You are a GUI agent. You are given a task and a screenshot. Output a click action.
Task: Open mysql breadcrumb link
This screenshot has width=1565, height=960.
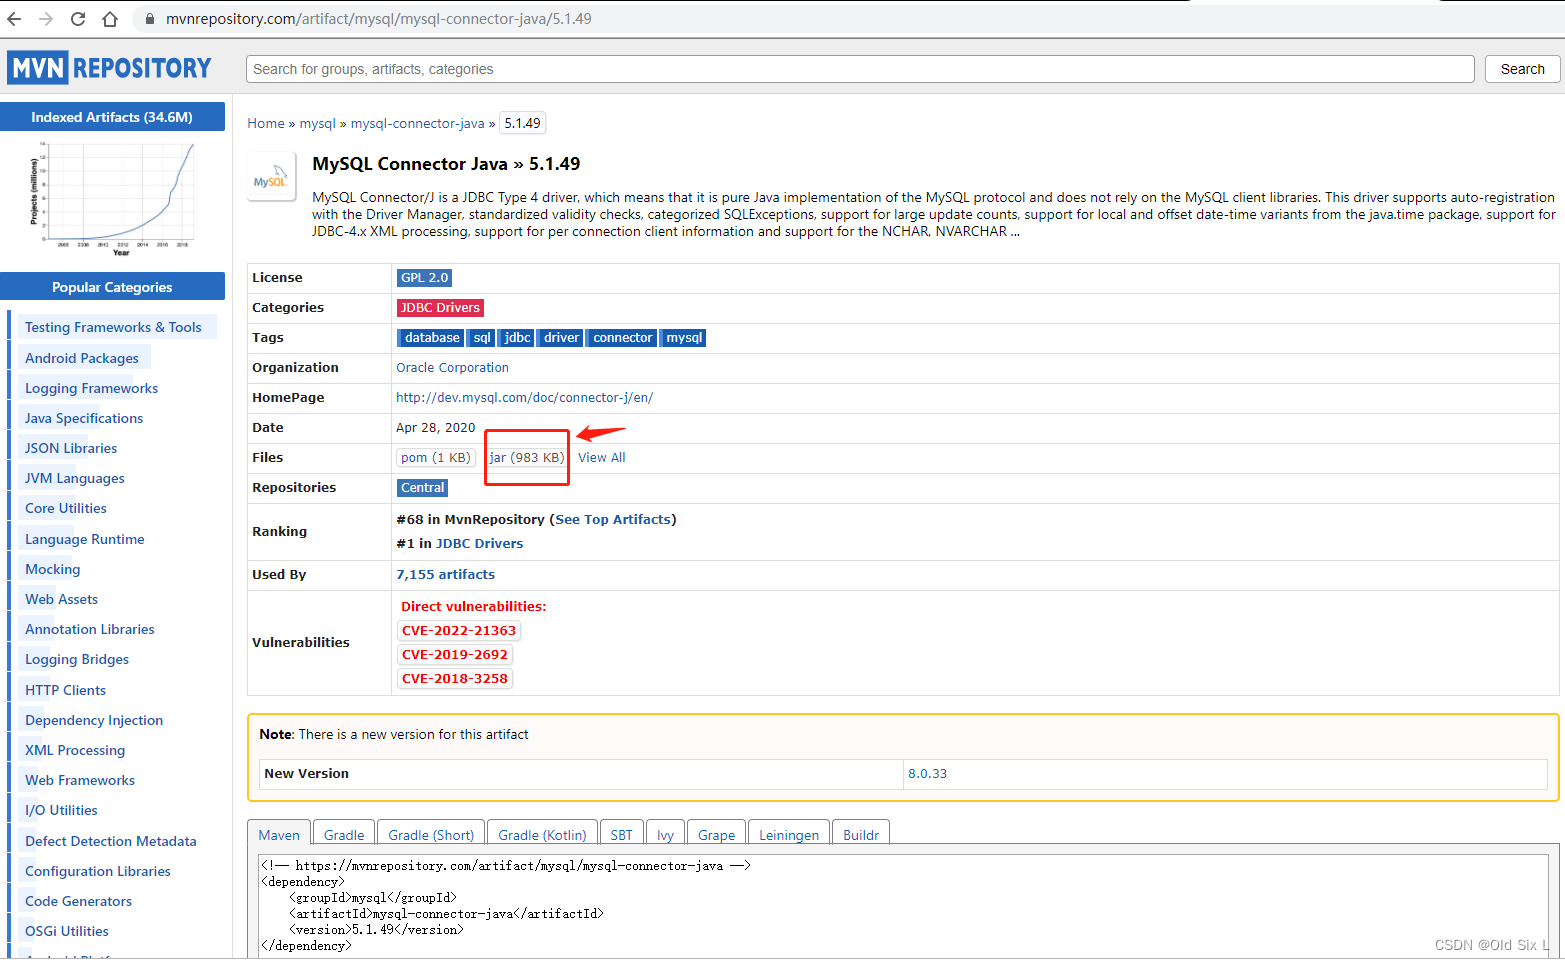click(x=318, y=123)
